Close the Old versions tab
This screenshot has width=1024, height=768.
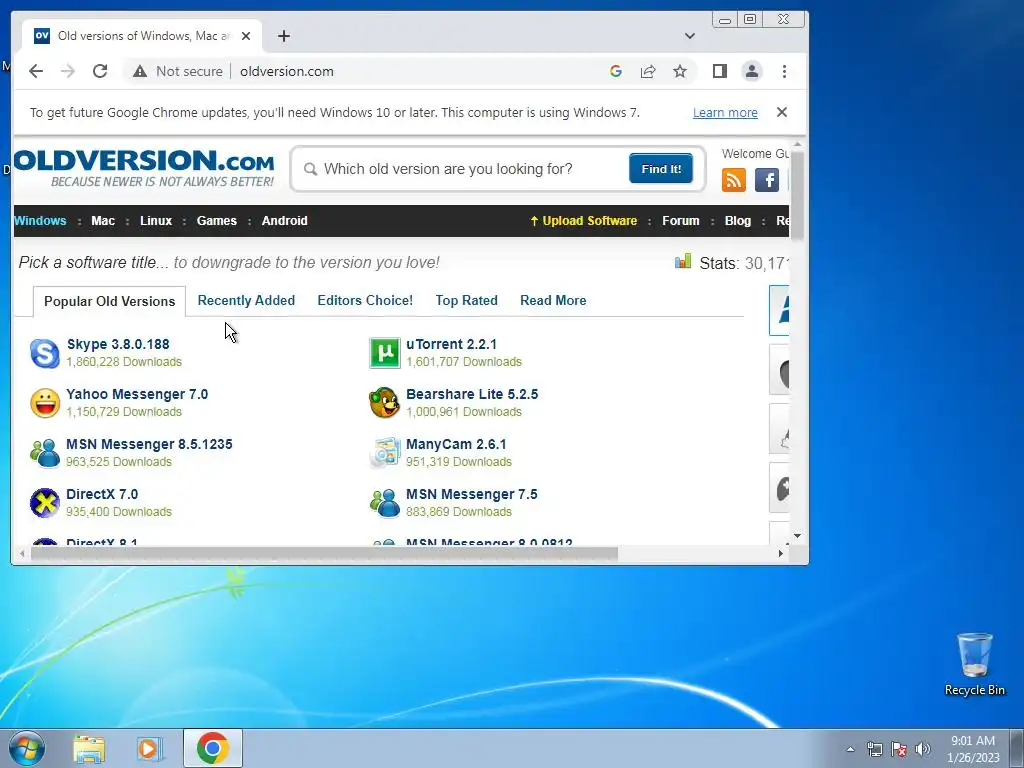click(246, 36)
